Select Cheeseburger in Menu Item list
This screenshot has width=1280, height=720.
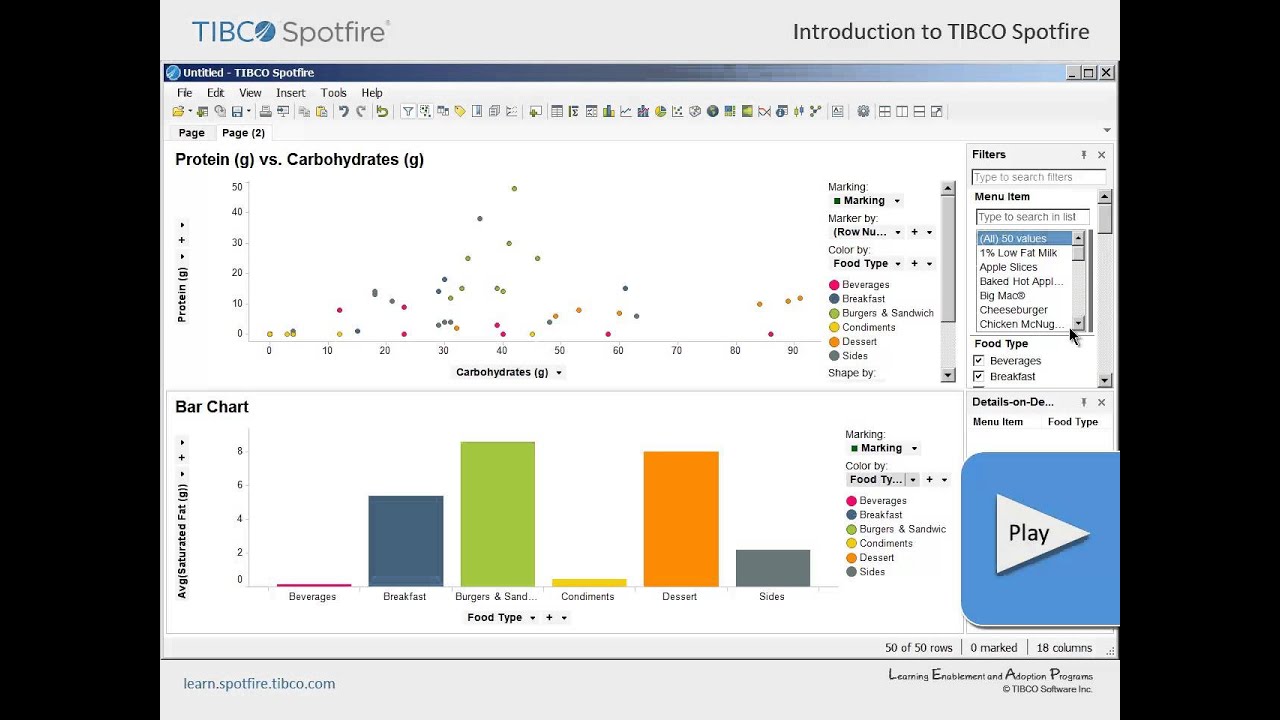pos(1014,310)
